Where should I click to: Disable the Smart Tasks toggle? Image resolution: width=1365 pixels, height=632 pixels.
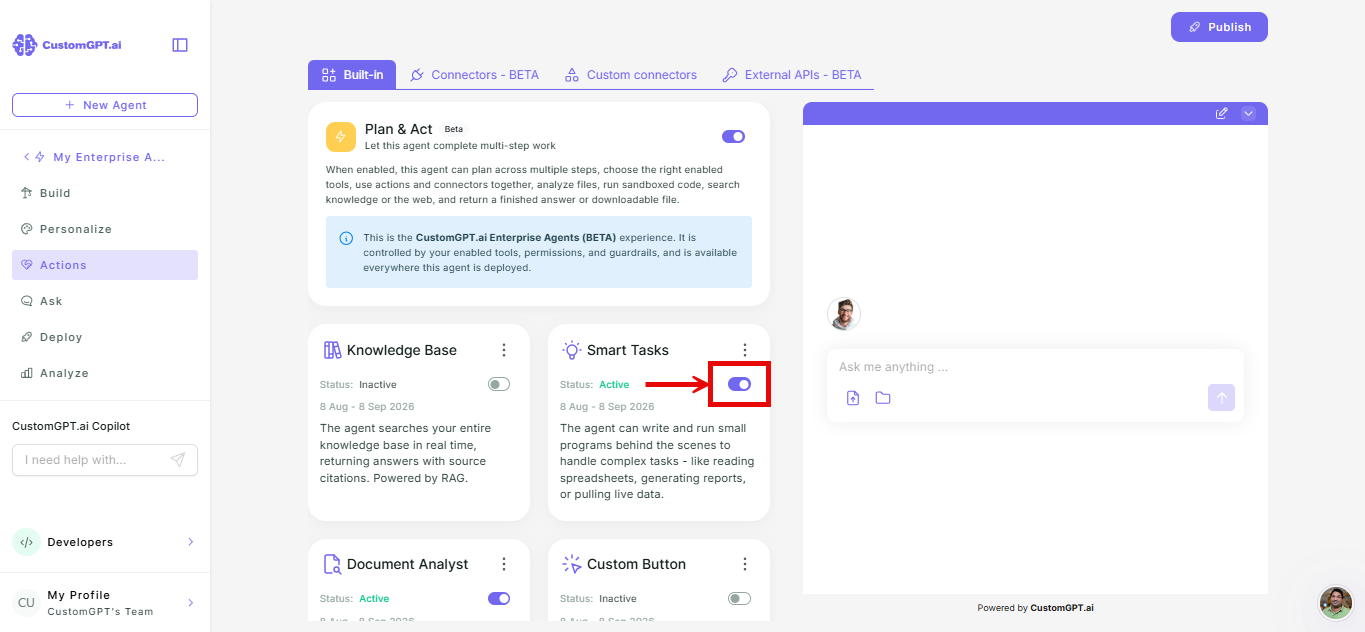point(739,384)
